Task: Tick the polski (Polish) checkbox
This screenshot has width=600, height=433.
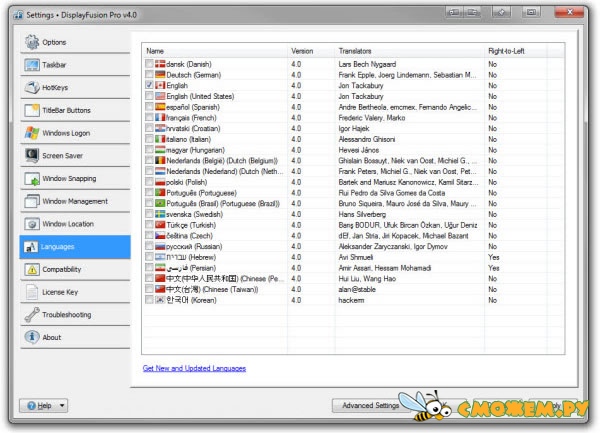Action: [x=149, y=181]
